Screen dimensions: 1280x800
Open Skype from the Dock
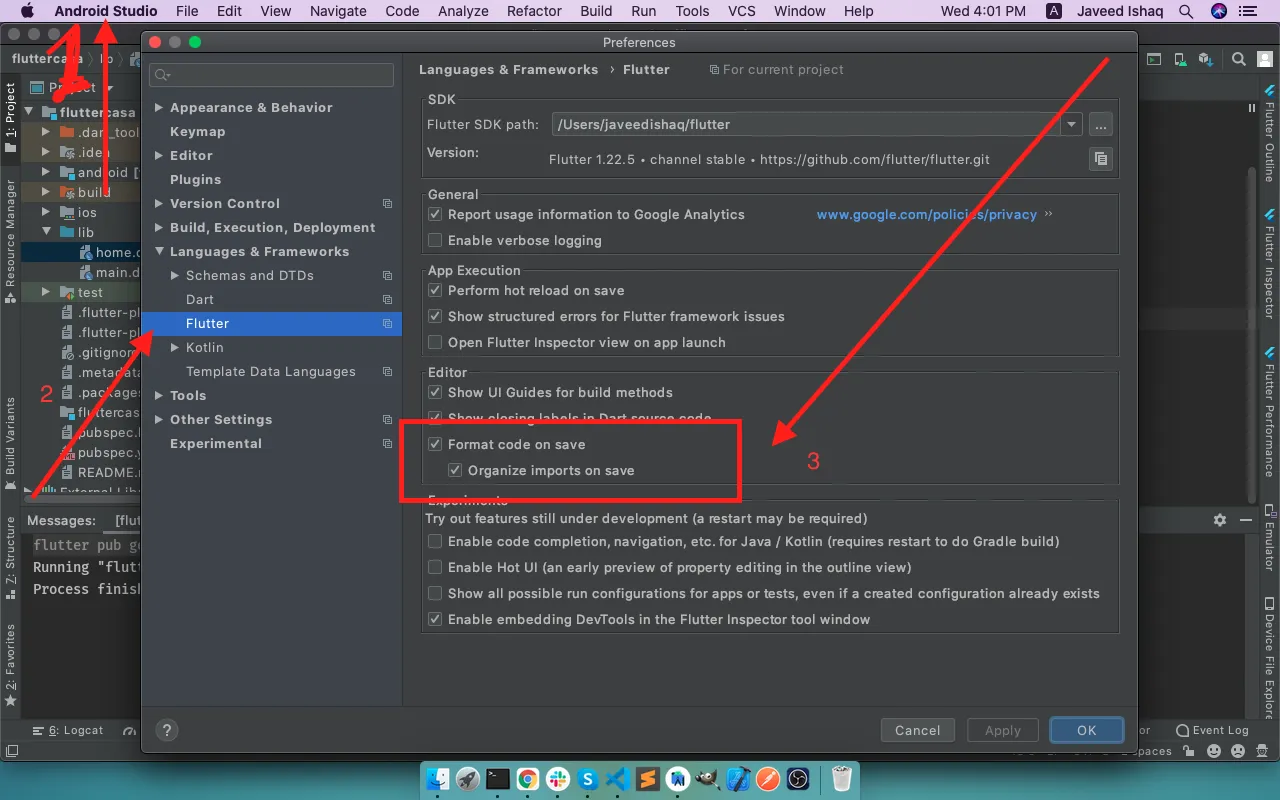pos(588,779)
